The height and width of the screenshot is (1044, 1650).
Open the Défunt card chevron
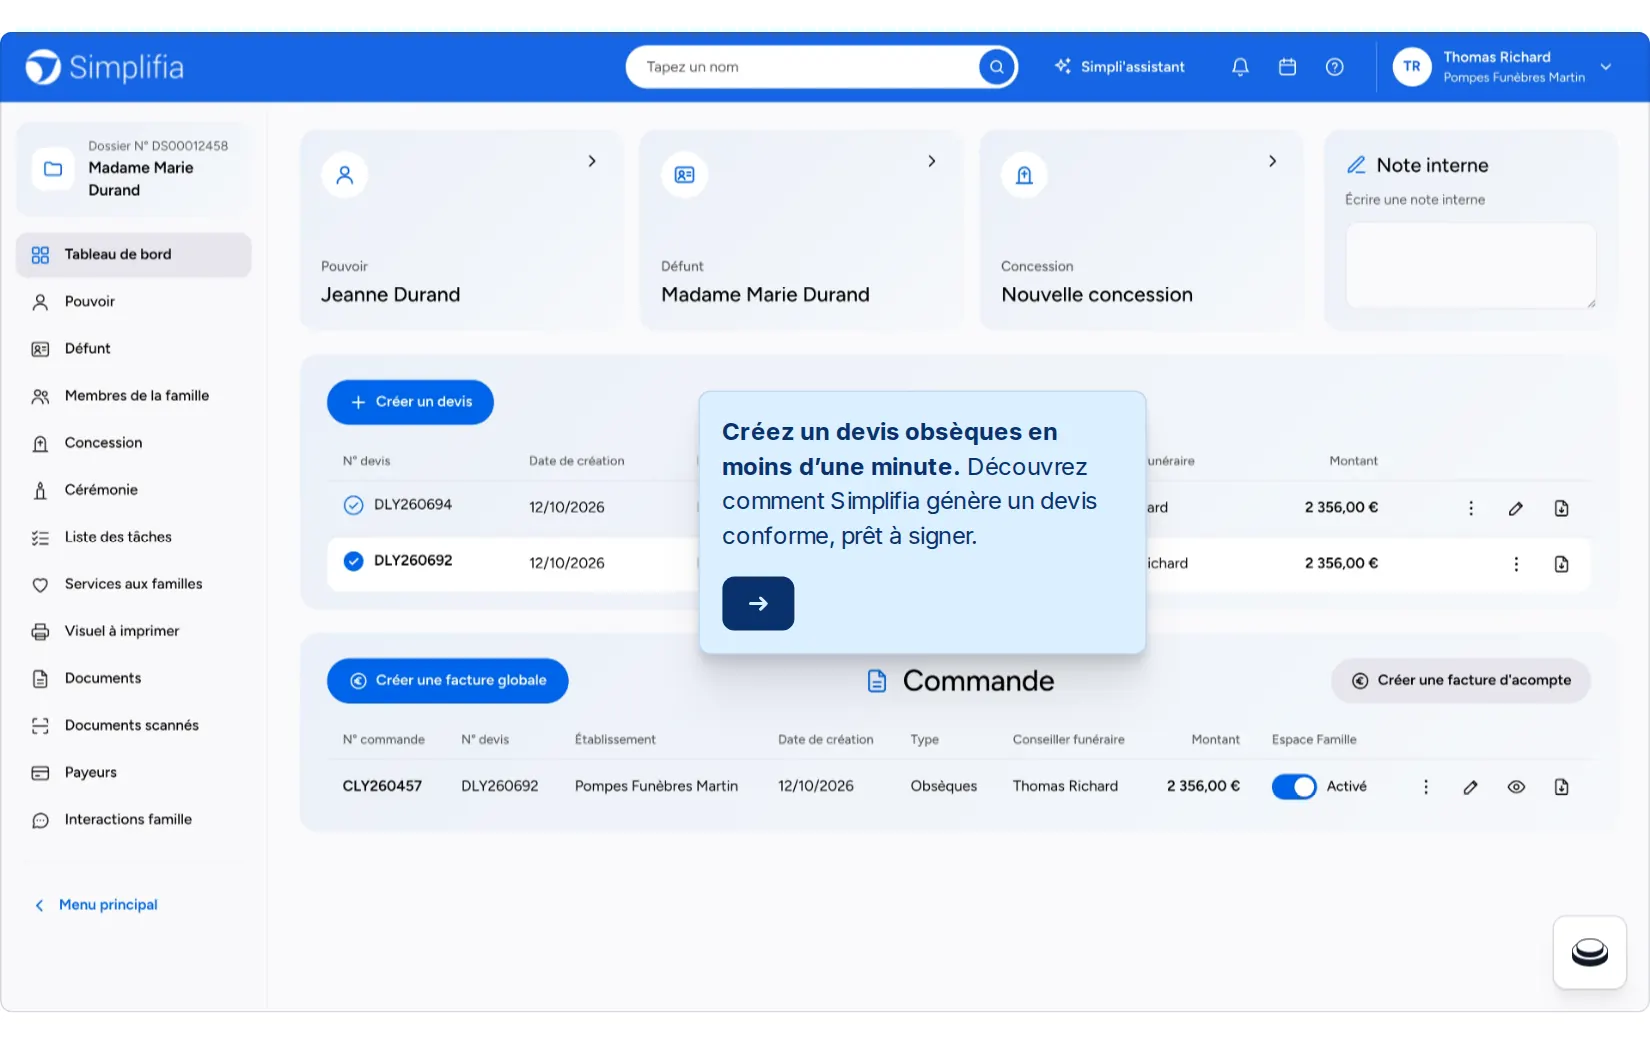click(x=931, y=161)
